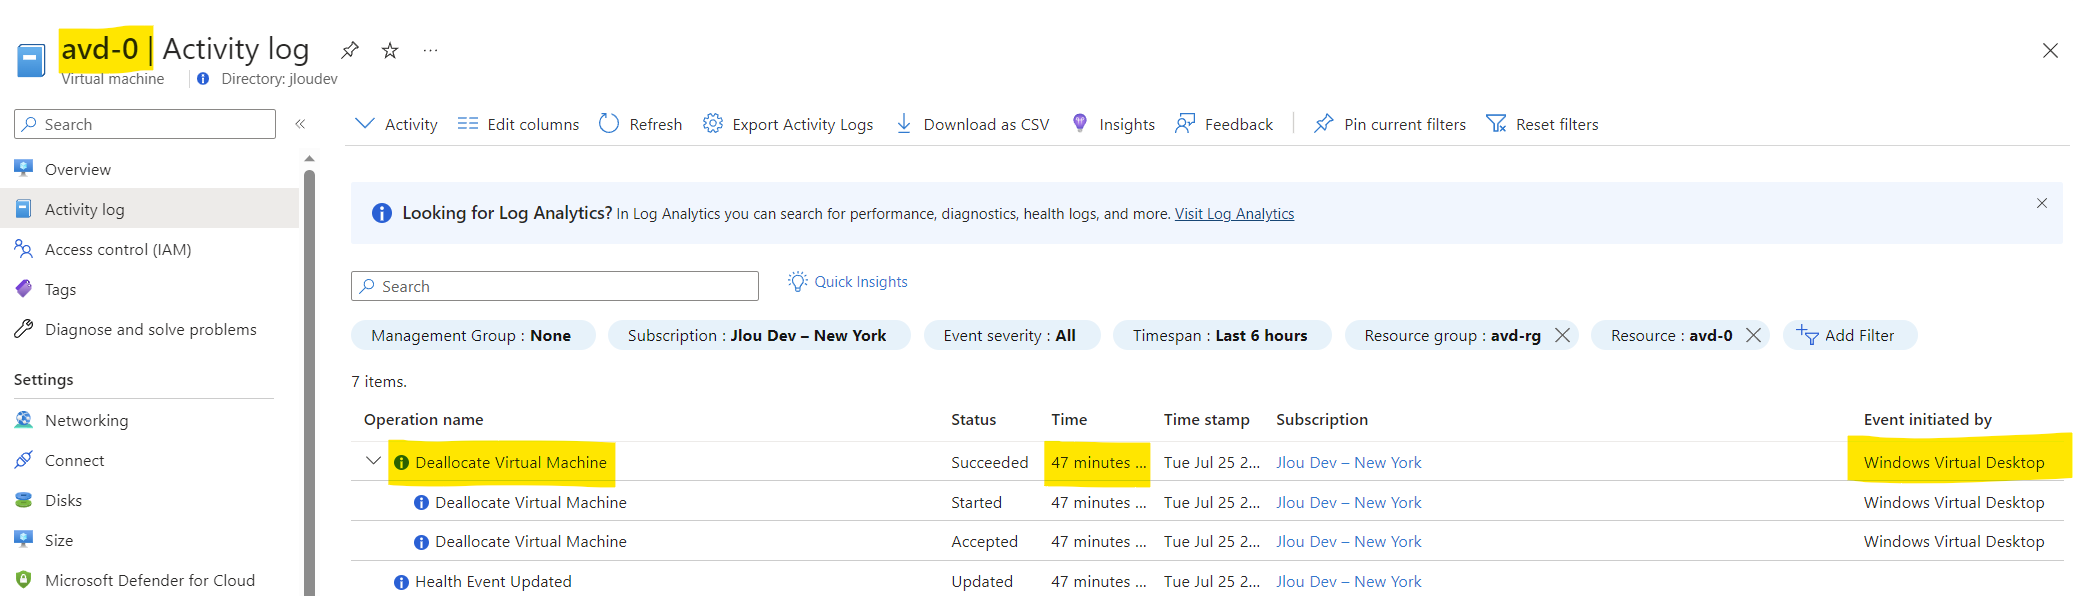
Task: Click the Feedback button
Action: pos(1224,124)
